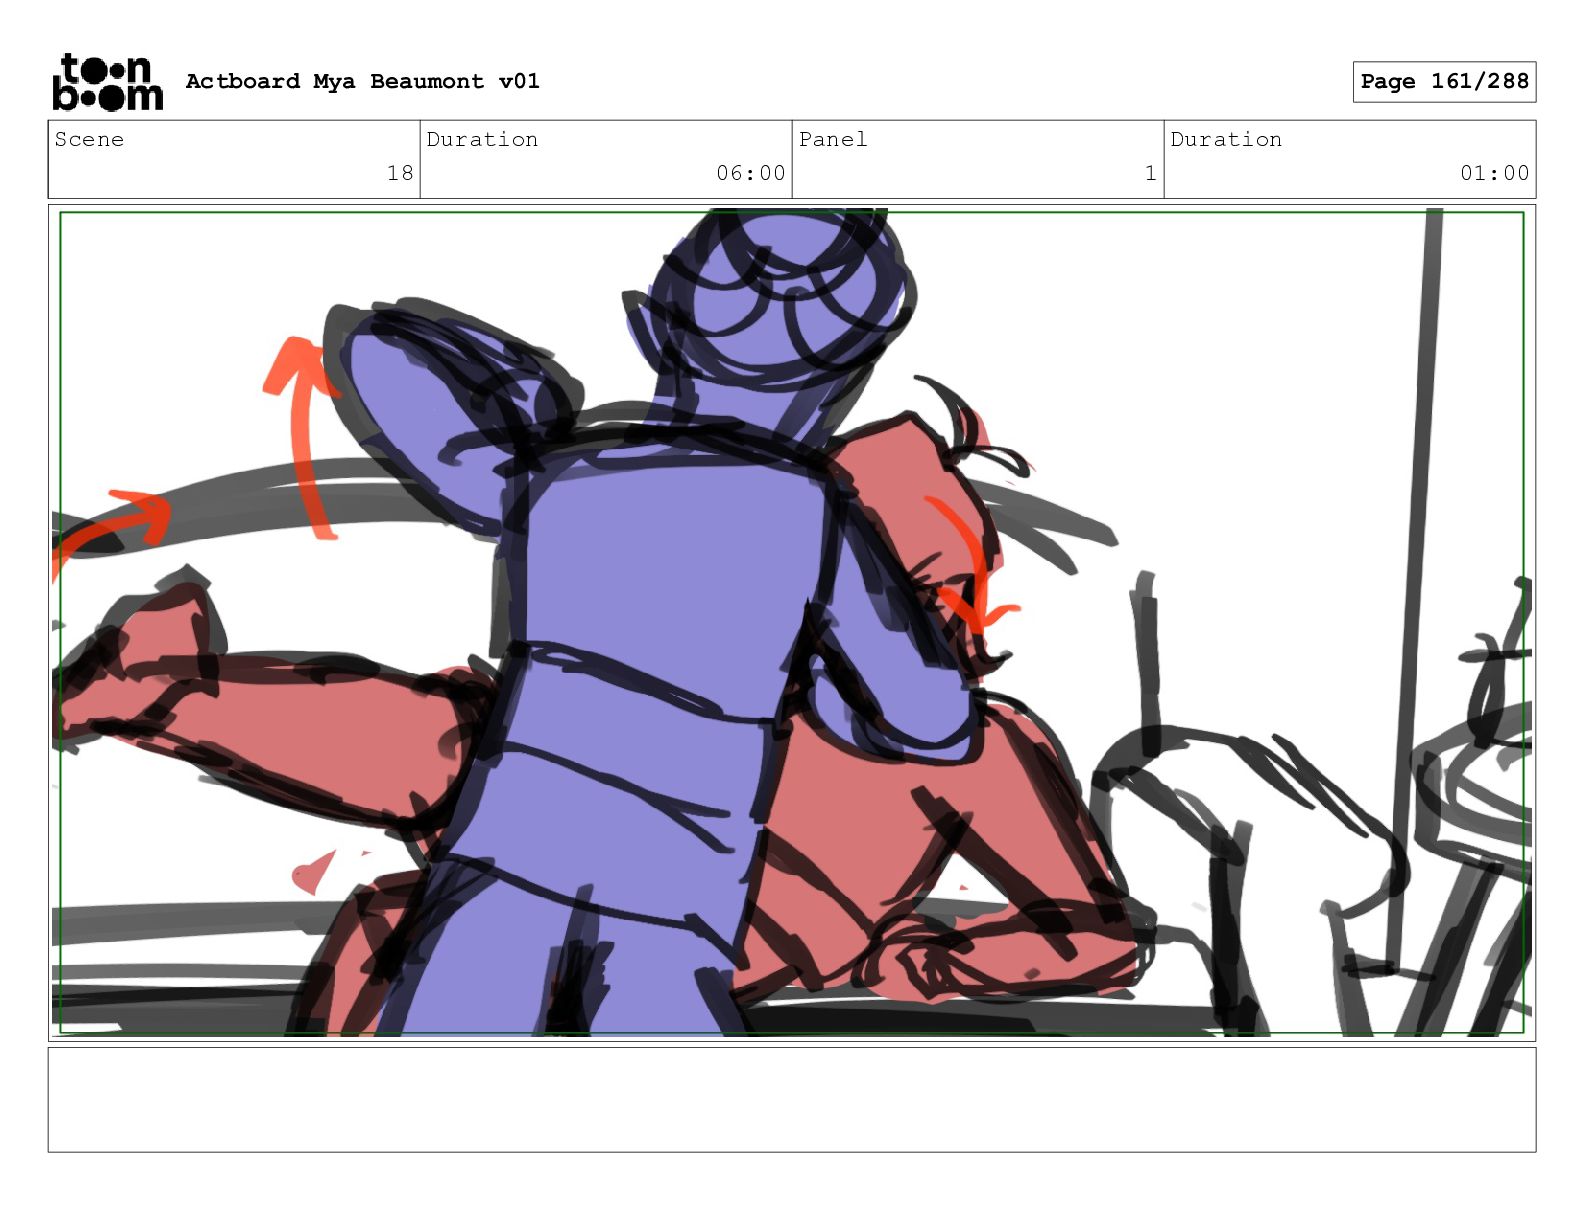Click the 'Scene' header label

click(x=89, y=140)
